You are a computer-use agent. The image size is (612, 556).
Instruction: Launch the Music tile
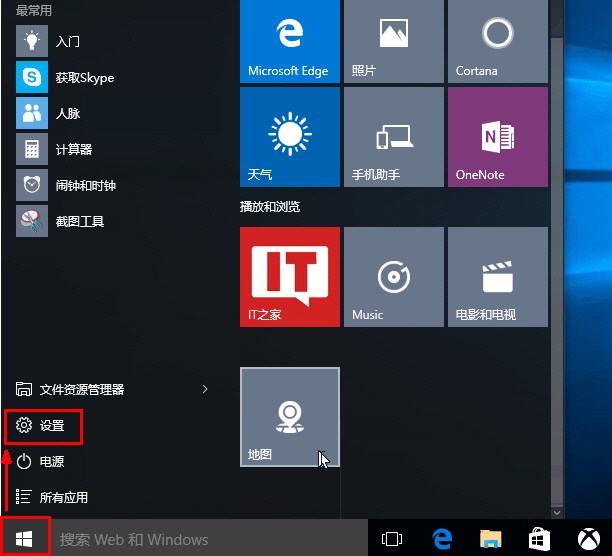coord(394,277)
